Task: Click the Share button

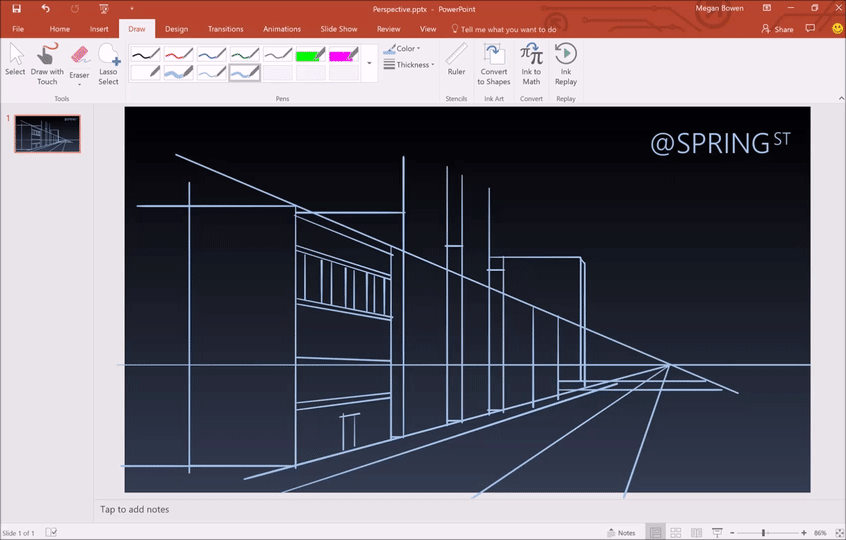Action: click(x=777, y=29)
